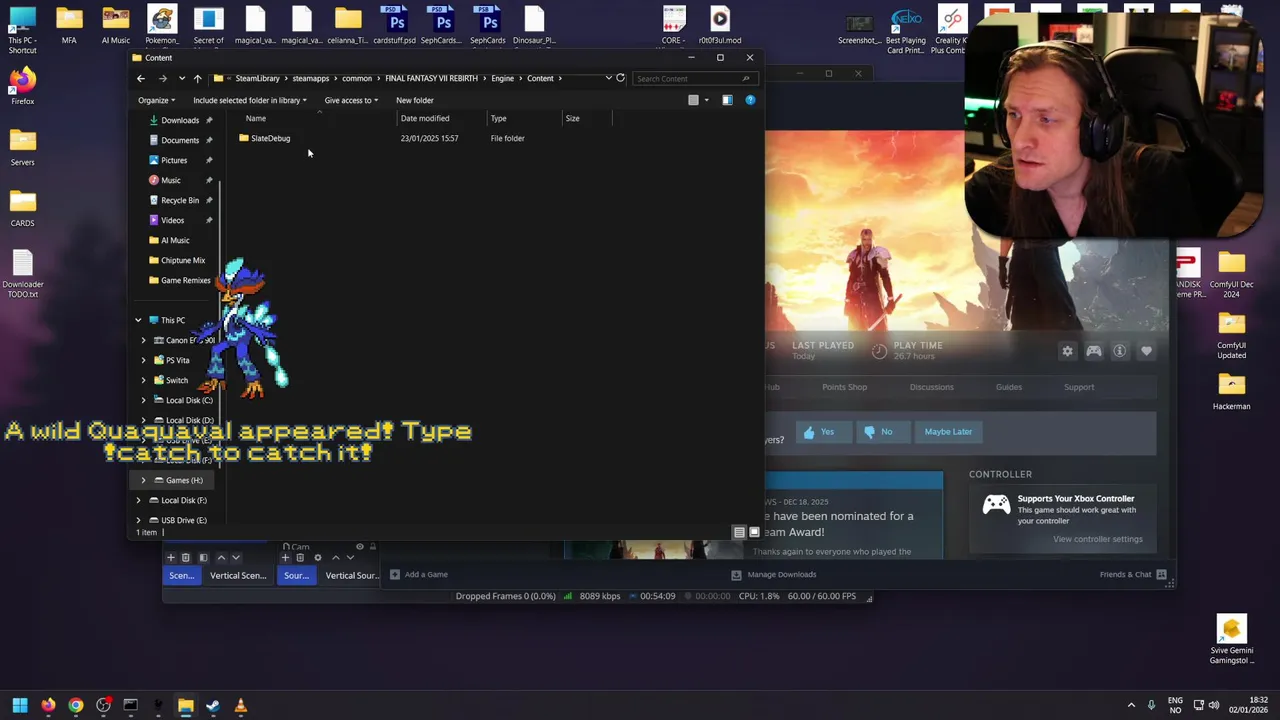Open the Organize dropdown menu
Viewport: 1280px width, 720px height.
pyautogui.click(x=156, y=100)
